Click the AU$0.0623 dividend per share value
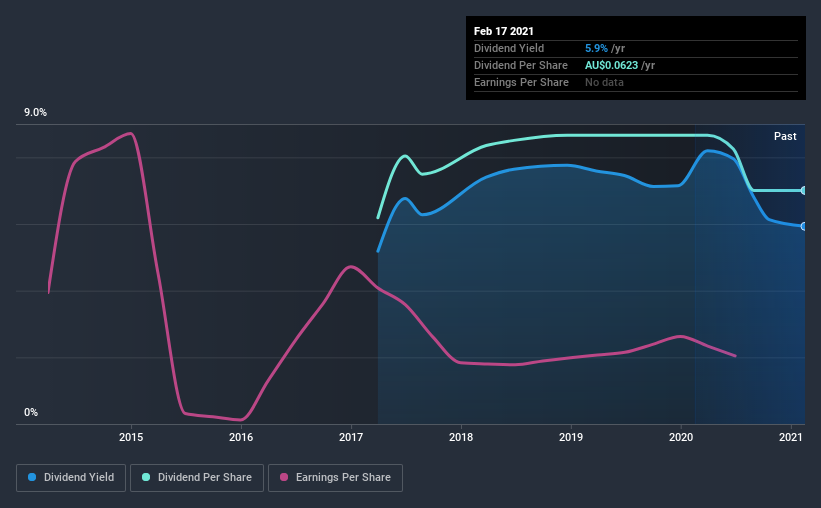 612,65
